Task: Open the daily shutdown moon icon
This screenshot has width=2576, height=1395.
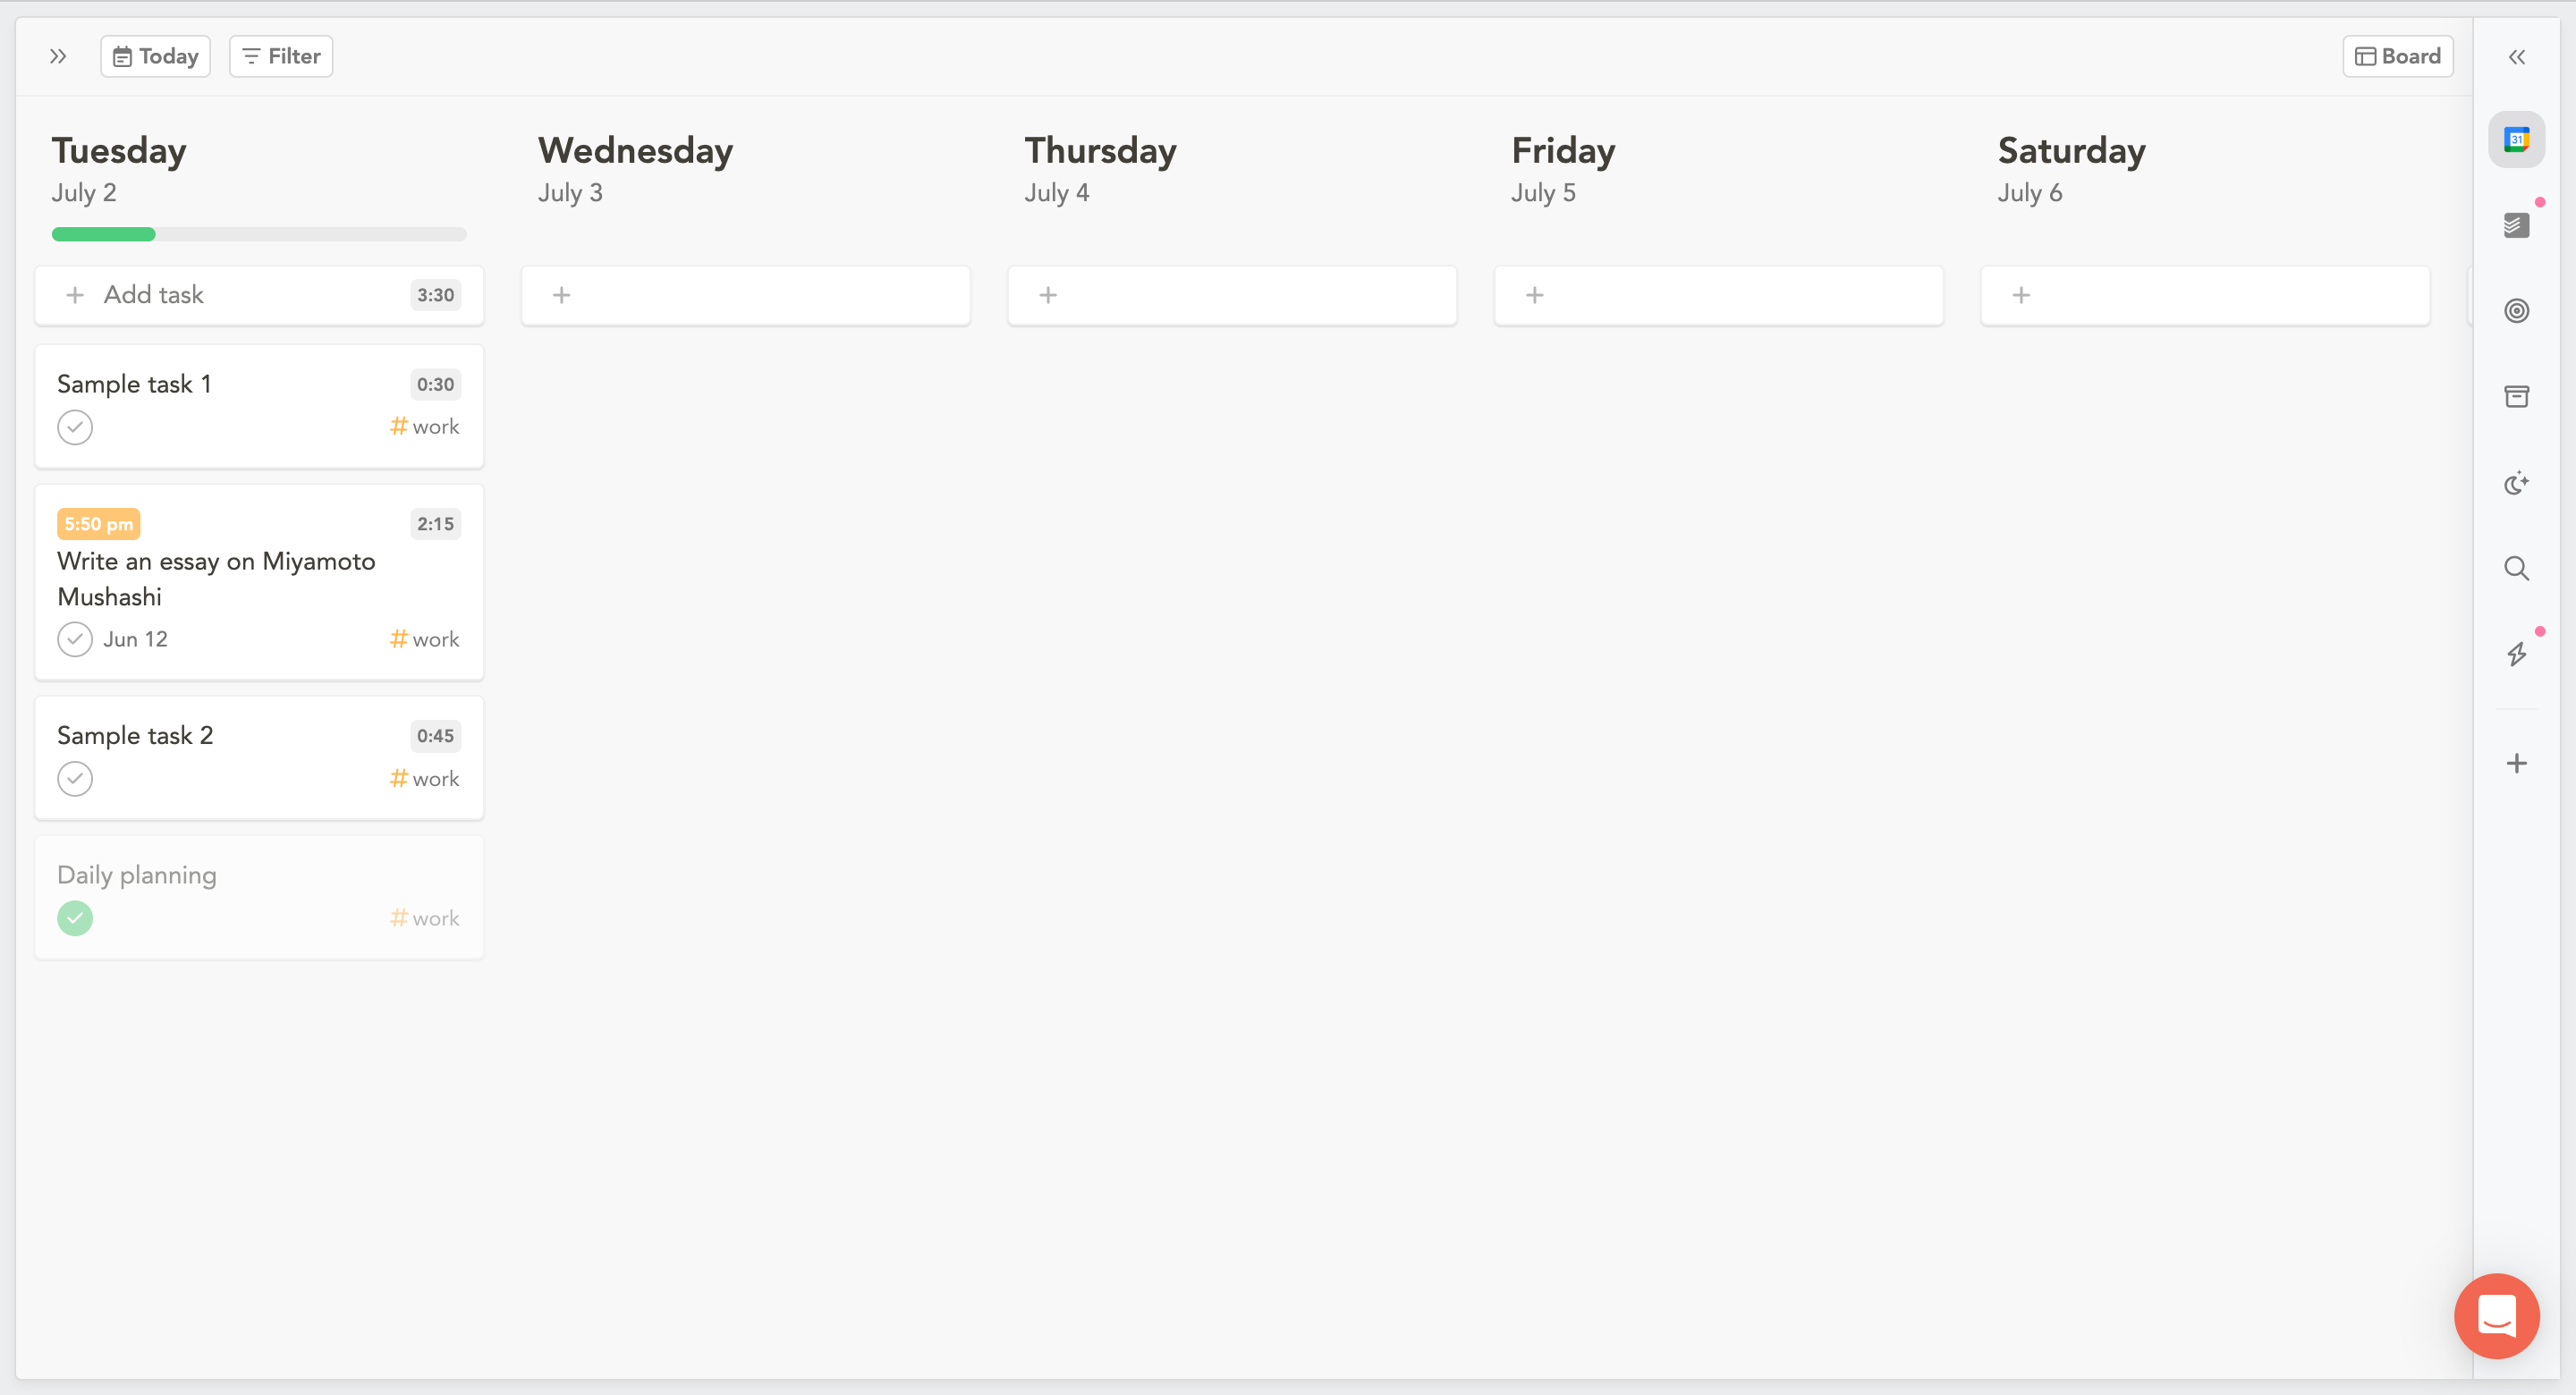Action: point(2516,484)
